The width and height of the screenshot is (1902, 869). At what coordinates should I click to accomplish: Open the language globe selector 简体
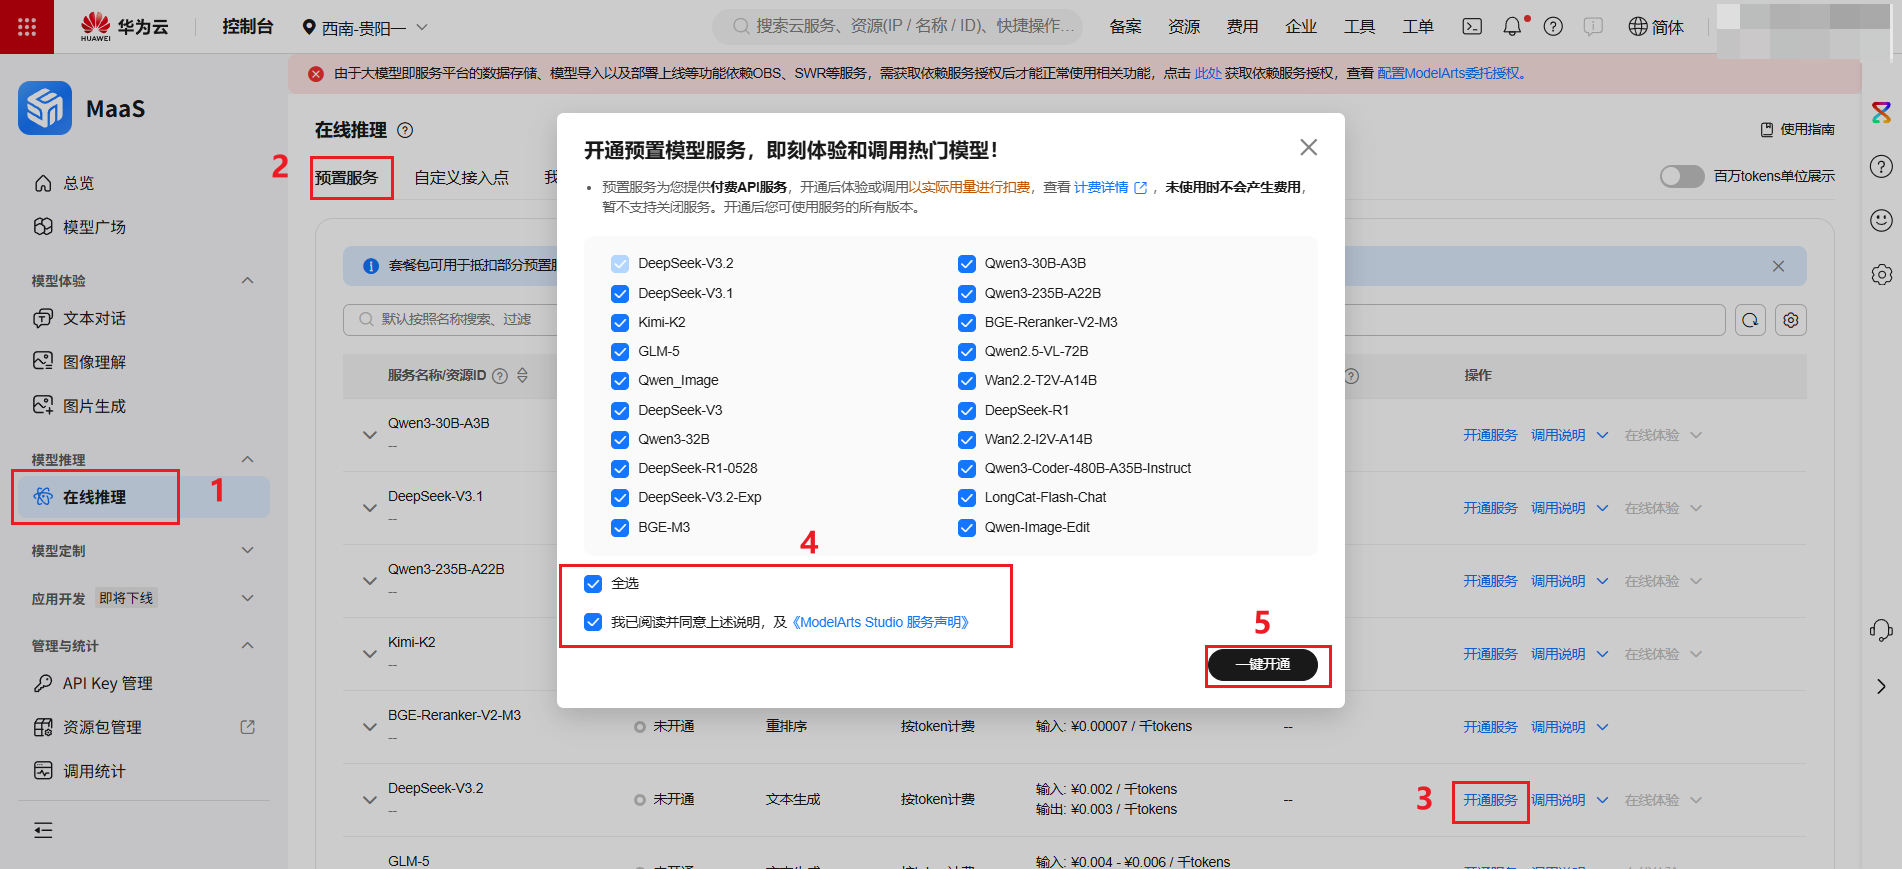point(1656,27)
